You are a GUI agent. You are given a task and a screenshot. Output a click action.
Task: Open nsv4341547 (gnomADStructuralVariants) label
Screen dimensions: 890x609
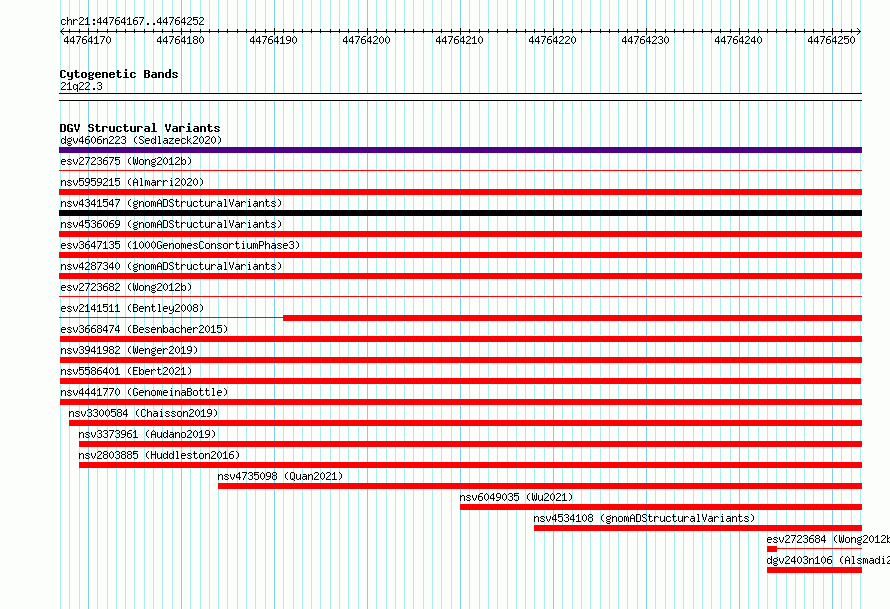click(x=171, y=203)
